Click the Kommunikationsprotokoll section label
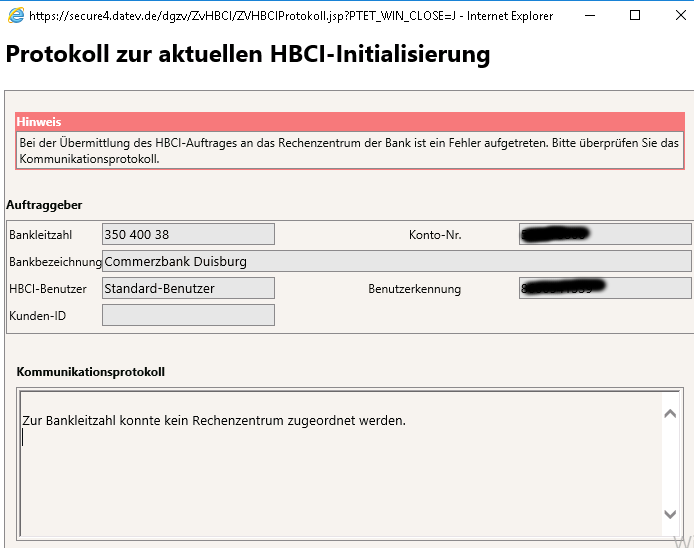This screenshot has height=548, width=694. click(x=91, y=372)
